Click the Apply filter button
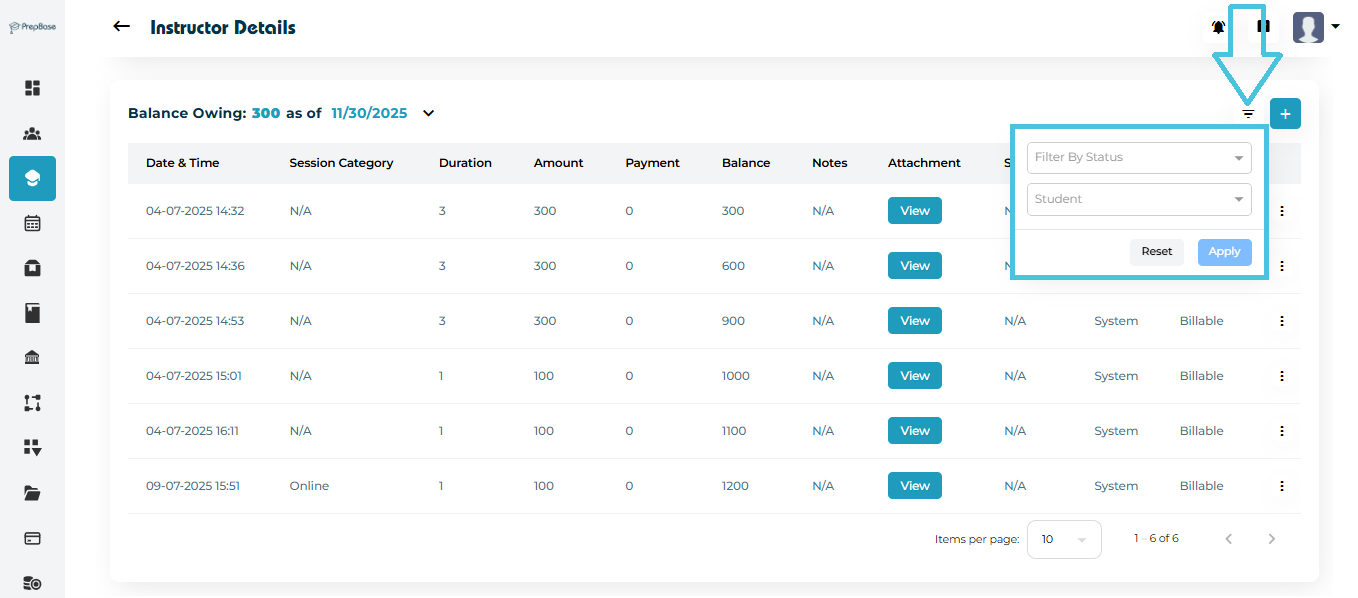Screen dimensions: 1358x598 1224,252
